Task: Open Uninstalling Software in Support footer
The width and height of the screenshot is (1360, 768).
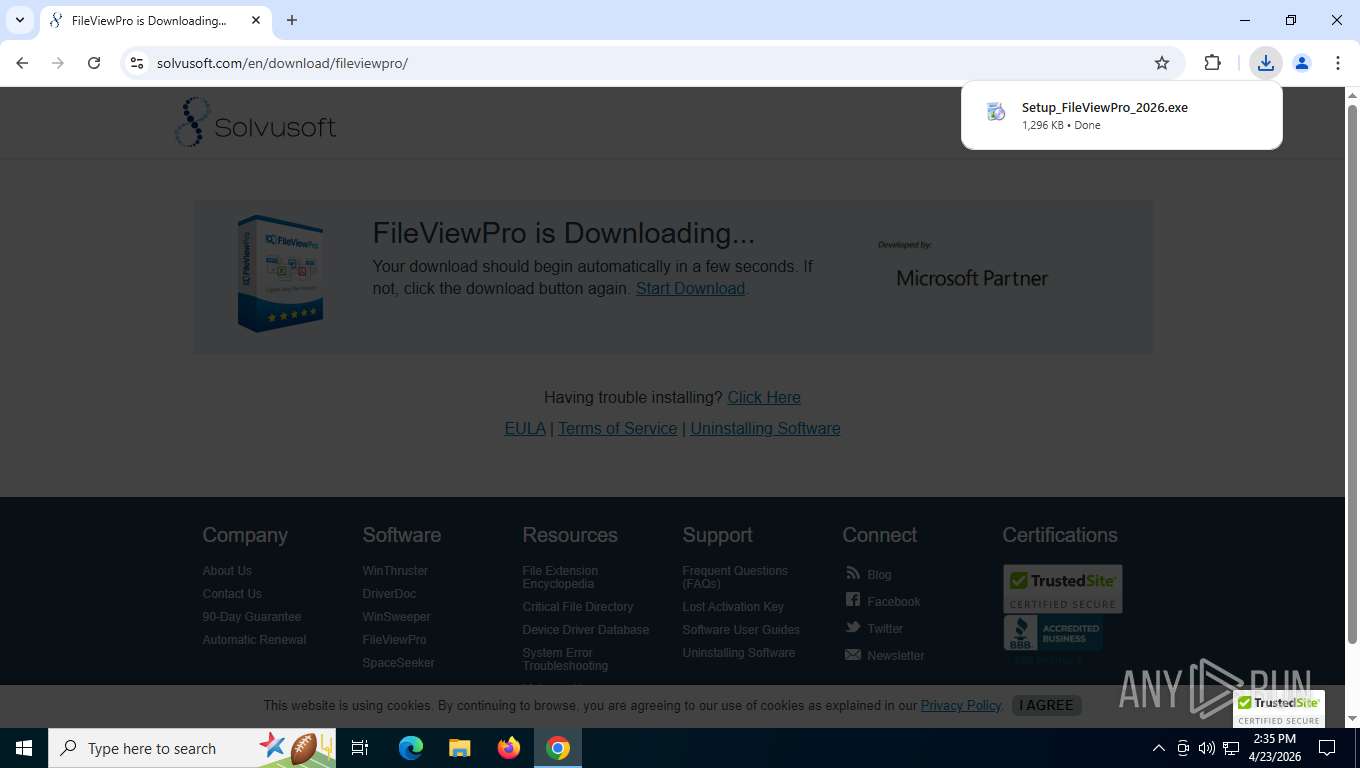Action: click(x=739, y=653)
